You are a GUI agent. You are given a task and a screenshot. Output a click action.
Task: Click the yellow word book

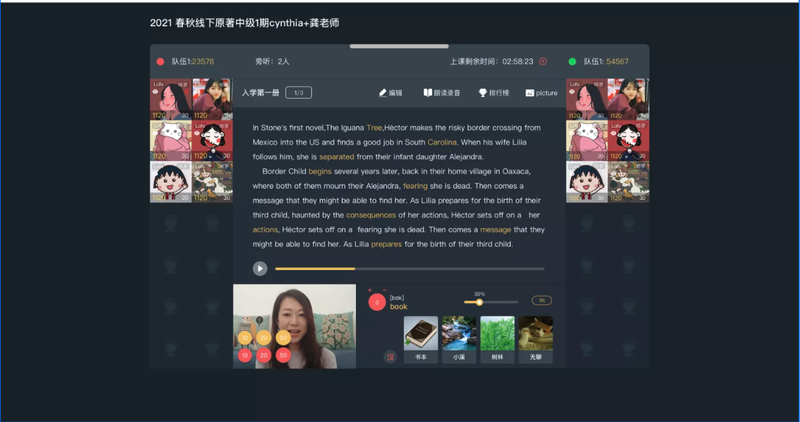398,306
